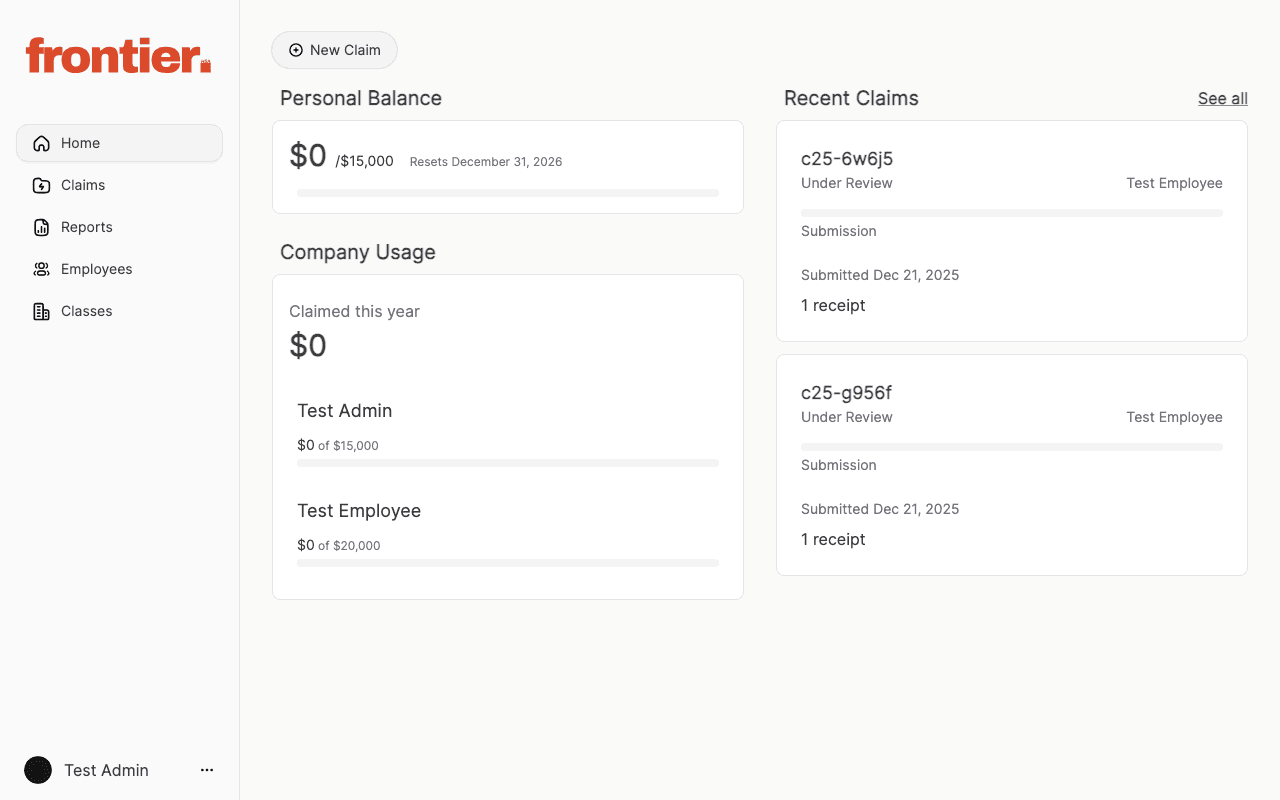Click the Under Review status on c25-g956f
The height and width of the screenshot is (800, 1280).
(847, 417)
